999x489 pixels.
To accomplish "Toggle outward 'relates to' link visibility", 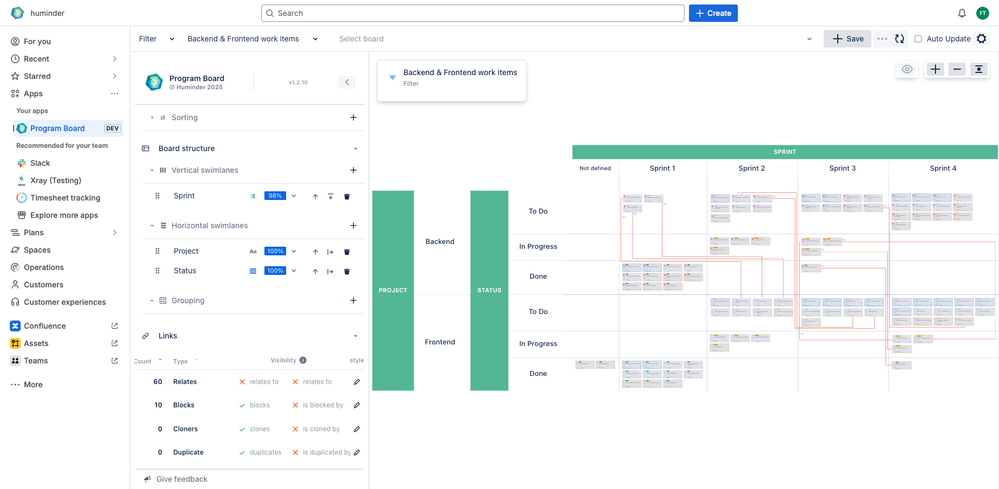I will (x=242, y=382).
